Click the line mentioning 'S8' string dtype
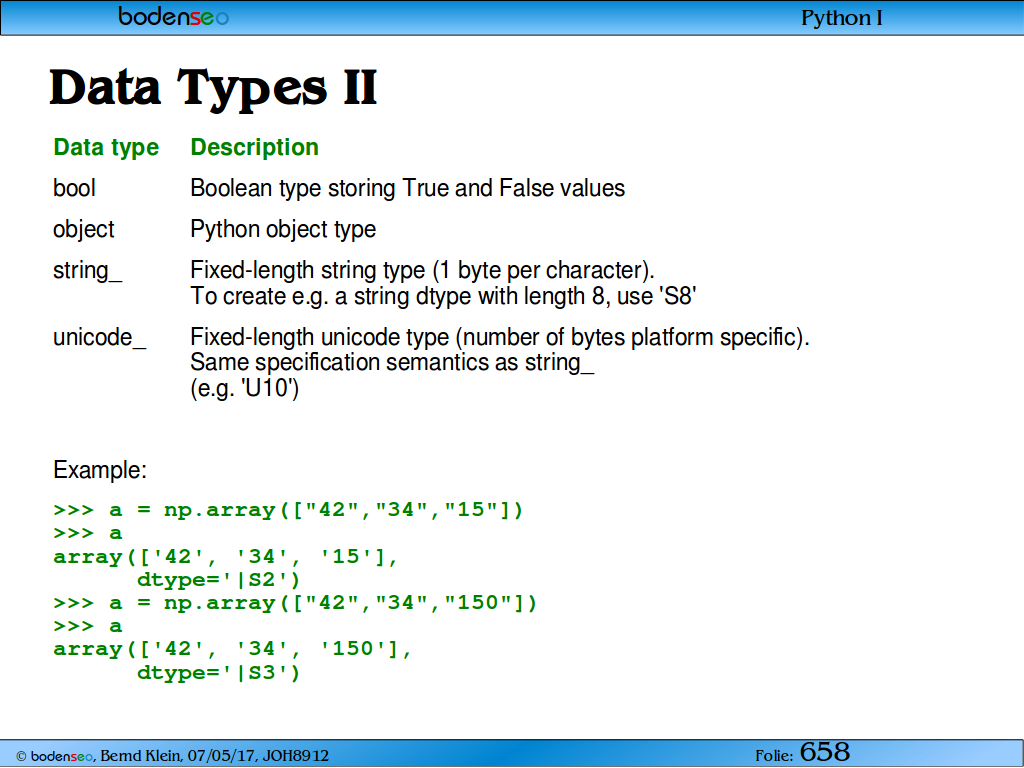The image size is (1024, 768). [x=443, y=296]
